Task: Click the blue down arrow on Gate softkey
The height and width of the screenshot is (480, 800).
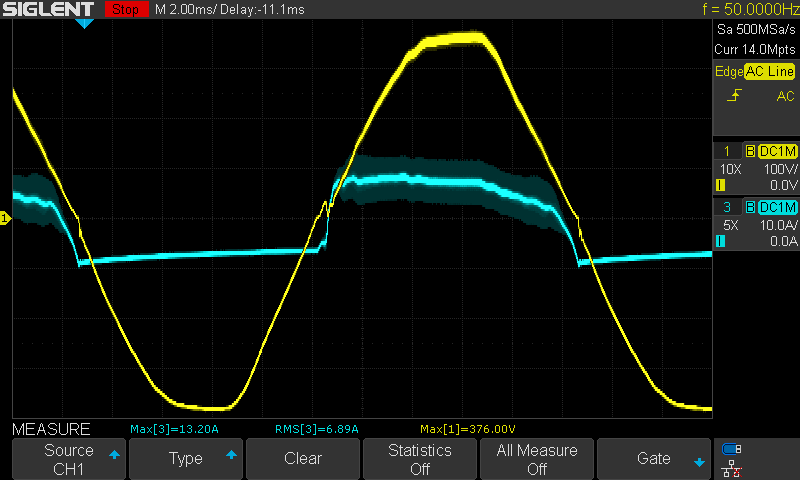Action: click(699, 463)
